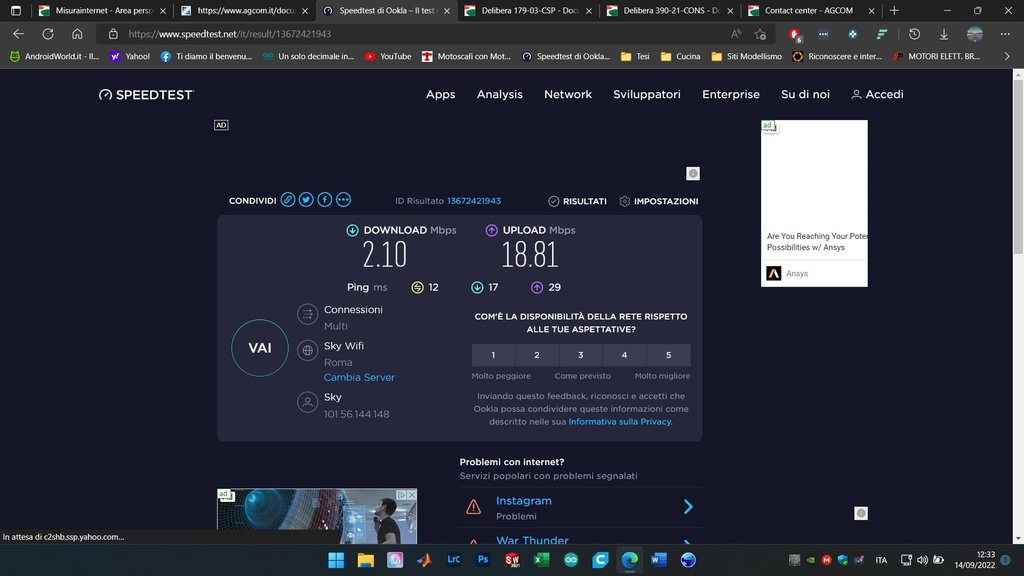The width and height of the screenshot is (1024, 576).
Task: Open result ID 13672421943 link
Action: [x=474, y=200]
